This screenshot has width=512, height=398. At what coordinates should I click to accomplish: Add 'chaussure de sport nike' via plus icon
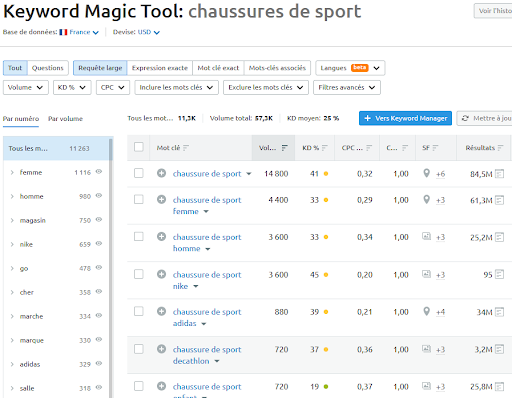coord(161,274)
